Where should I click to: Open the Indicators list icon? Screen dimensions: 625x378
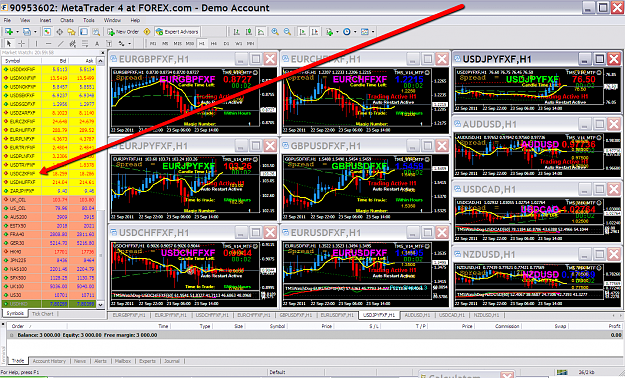329,32
